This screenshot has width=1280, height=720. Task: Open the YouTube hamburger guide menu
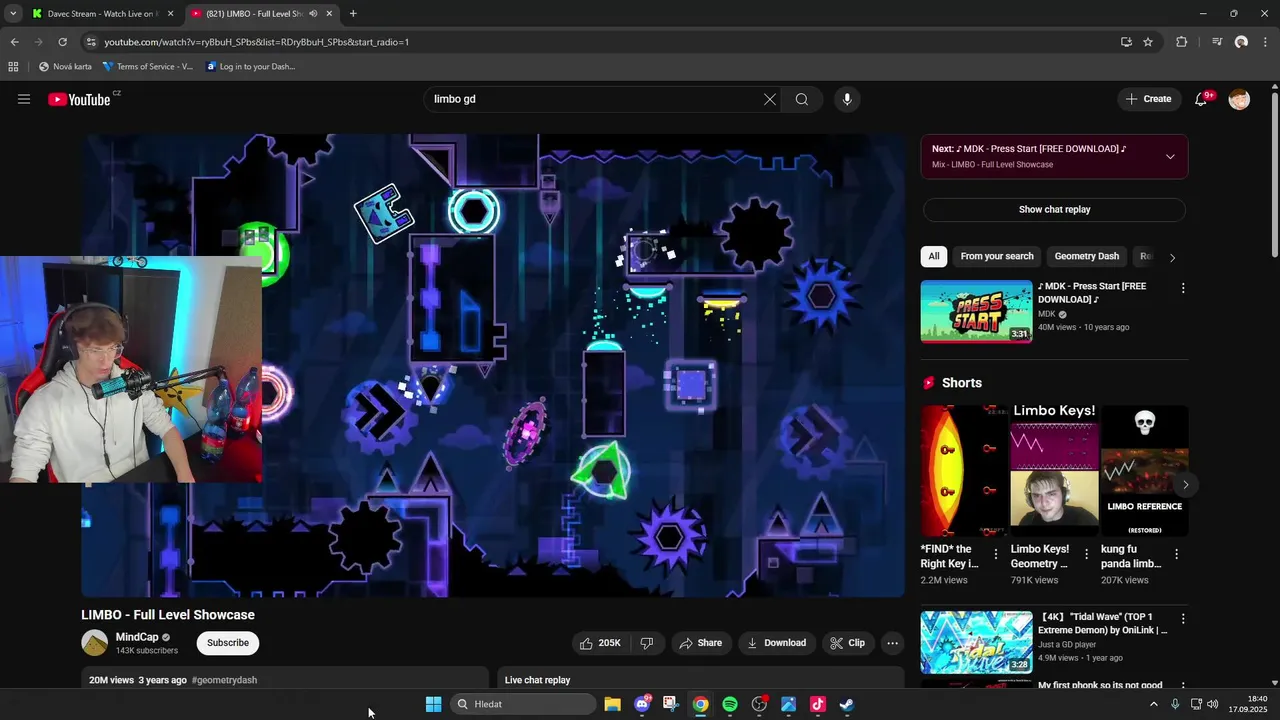pyautogui.click(x=24, y=99)
